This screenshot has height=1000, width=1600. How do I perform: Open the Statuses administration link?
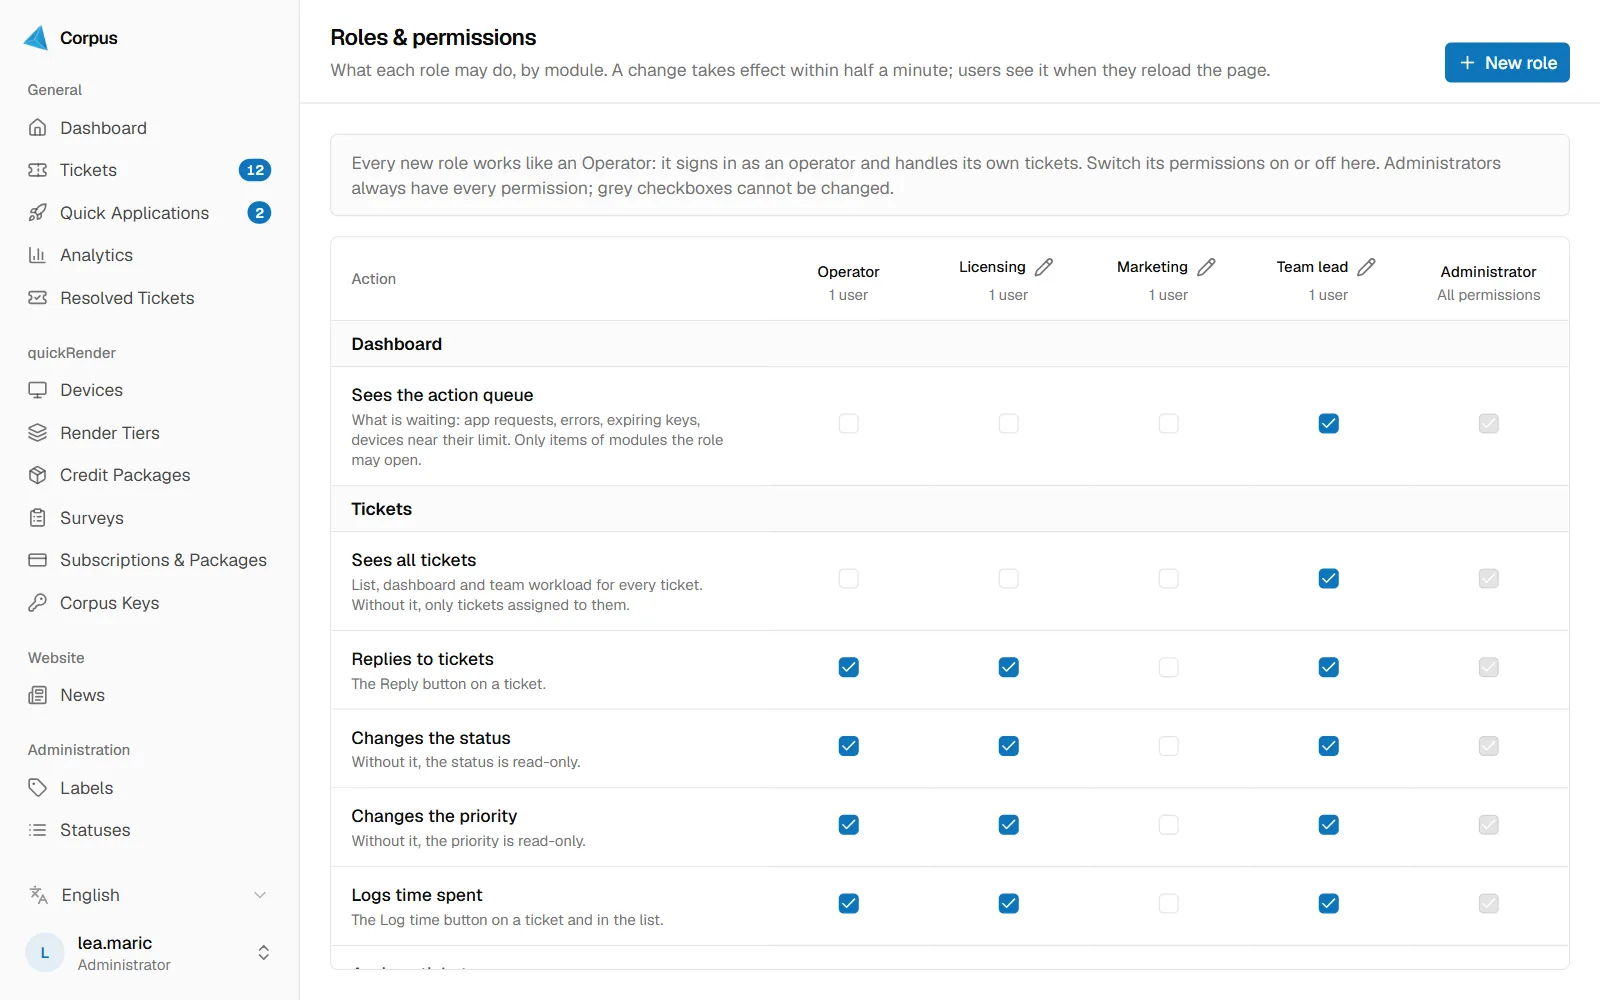[x=149, y=830]
